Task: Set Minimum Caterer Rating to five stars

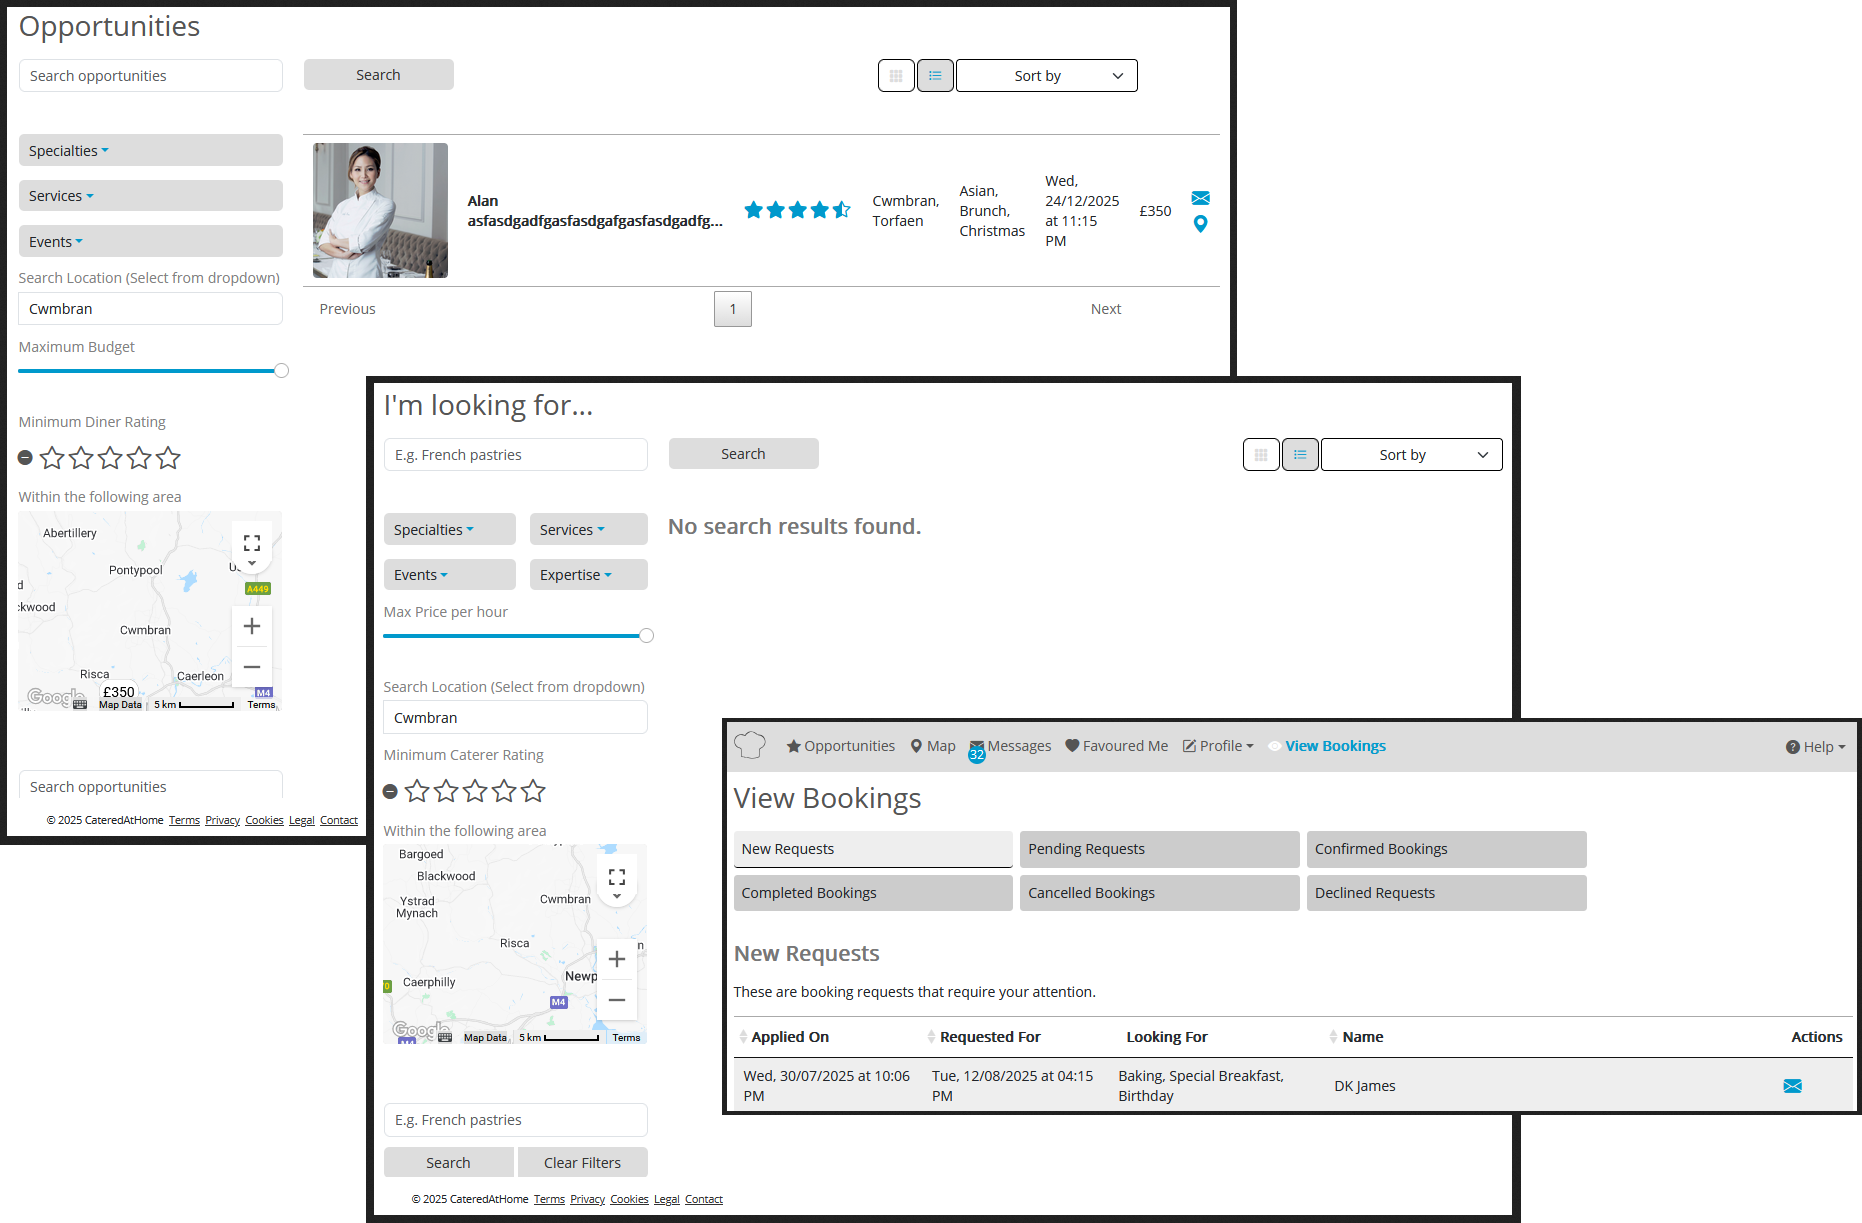Action: pyautogui.click(x=533, y=791)
